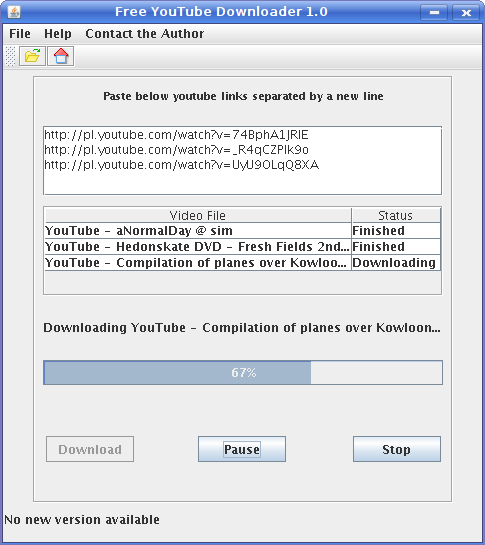The width and height of the screenshot is (485, 545).
Task: Open the Help menu
Action: coord(58,34)
